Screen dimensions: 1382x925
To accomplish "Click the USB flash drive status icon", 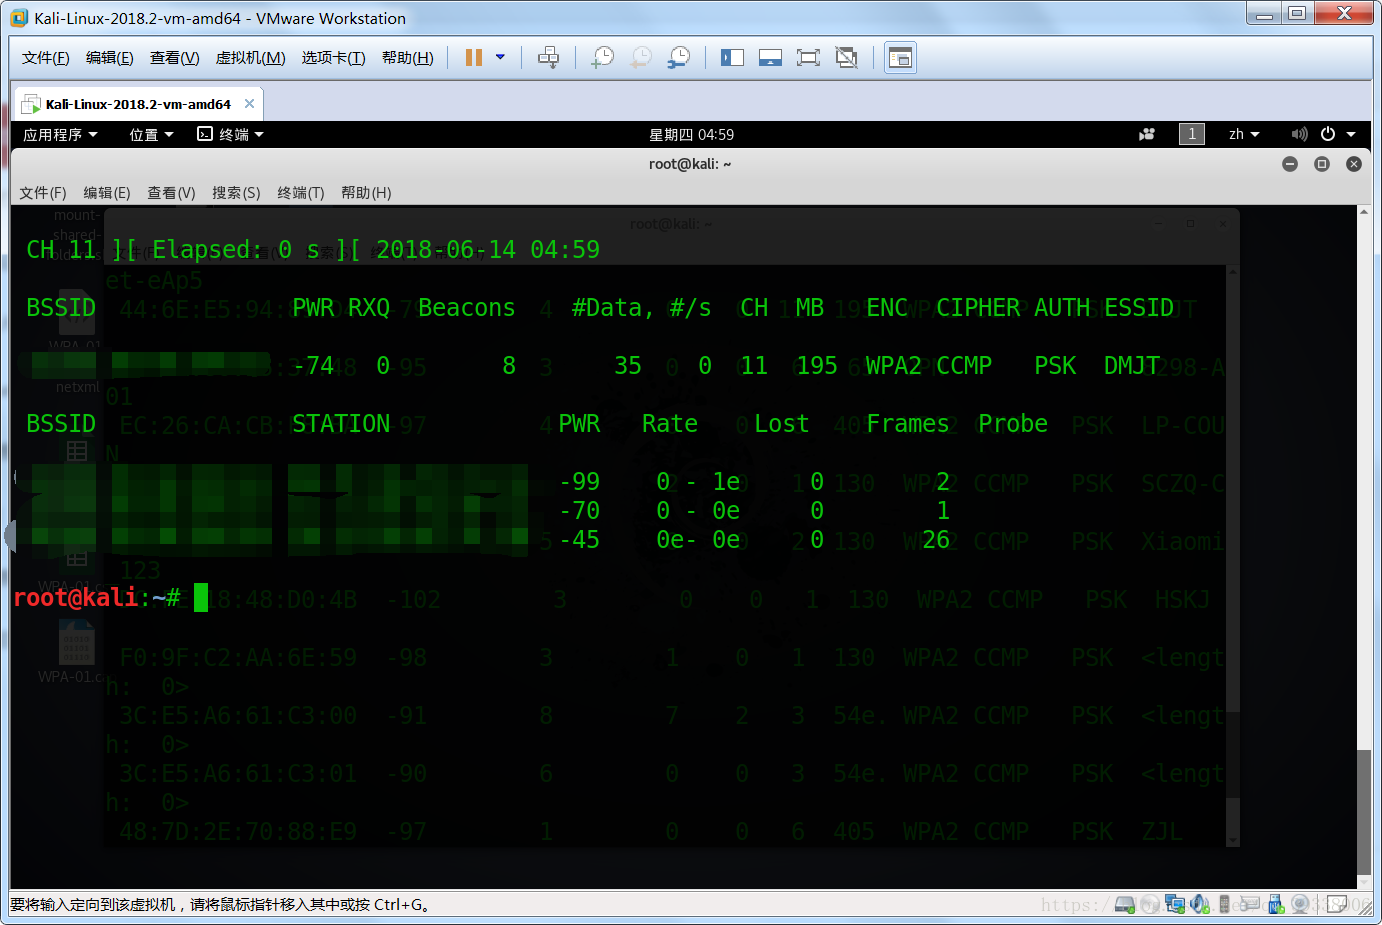I will (1276, 904).
